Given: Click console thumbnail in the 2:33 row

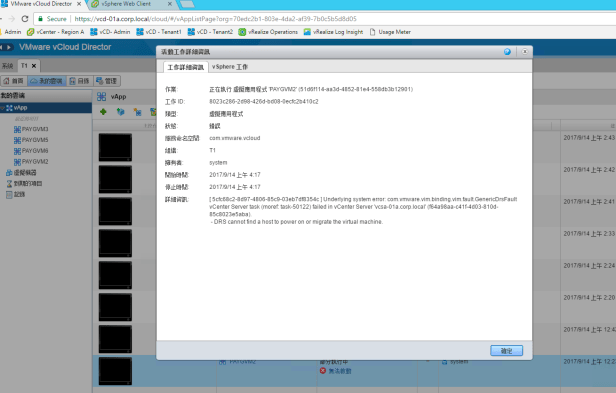Looking at the screenshot, I should pos(115,243).
